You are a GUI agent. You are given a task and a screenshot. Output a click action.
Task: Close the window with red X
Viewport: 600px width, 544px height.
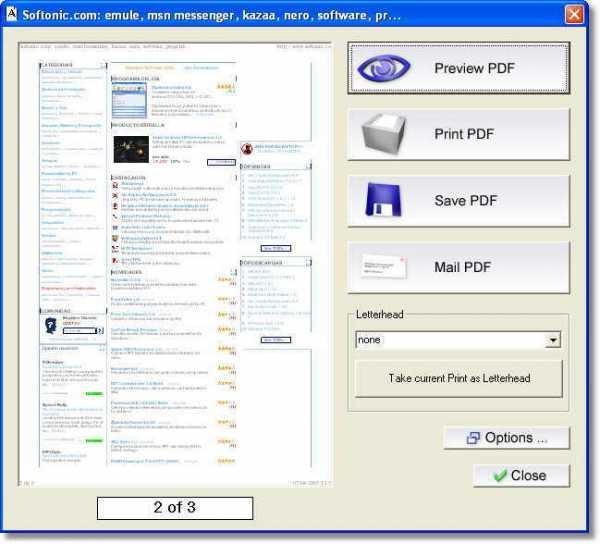(x=574, y=15)
